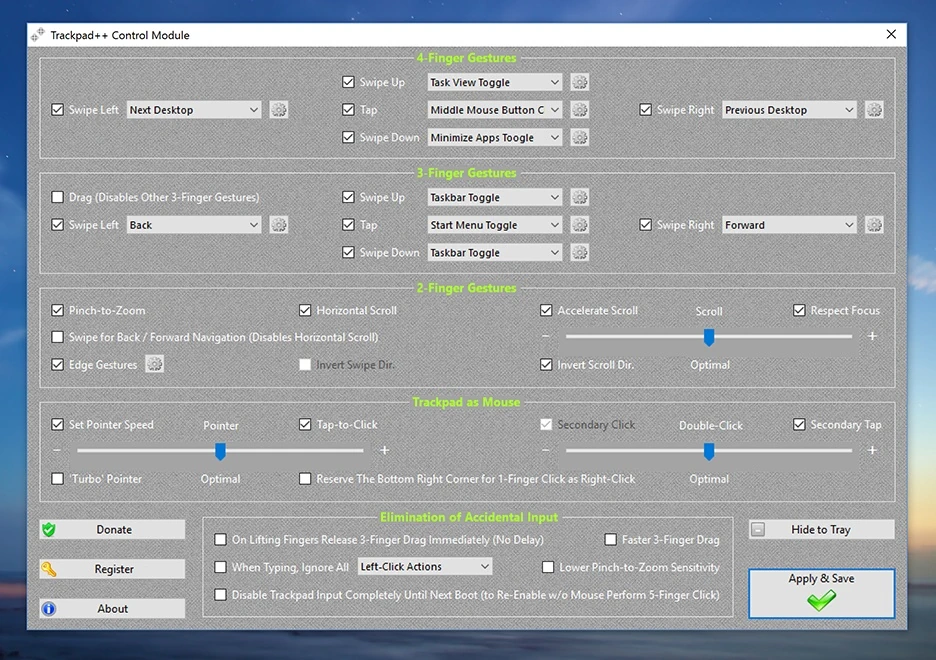
Task: Toggle Set Pointer Speed checkbox
Action: coord(57,424)
